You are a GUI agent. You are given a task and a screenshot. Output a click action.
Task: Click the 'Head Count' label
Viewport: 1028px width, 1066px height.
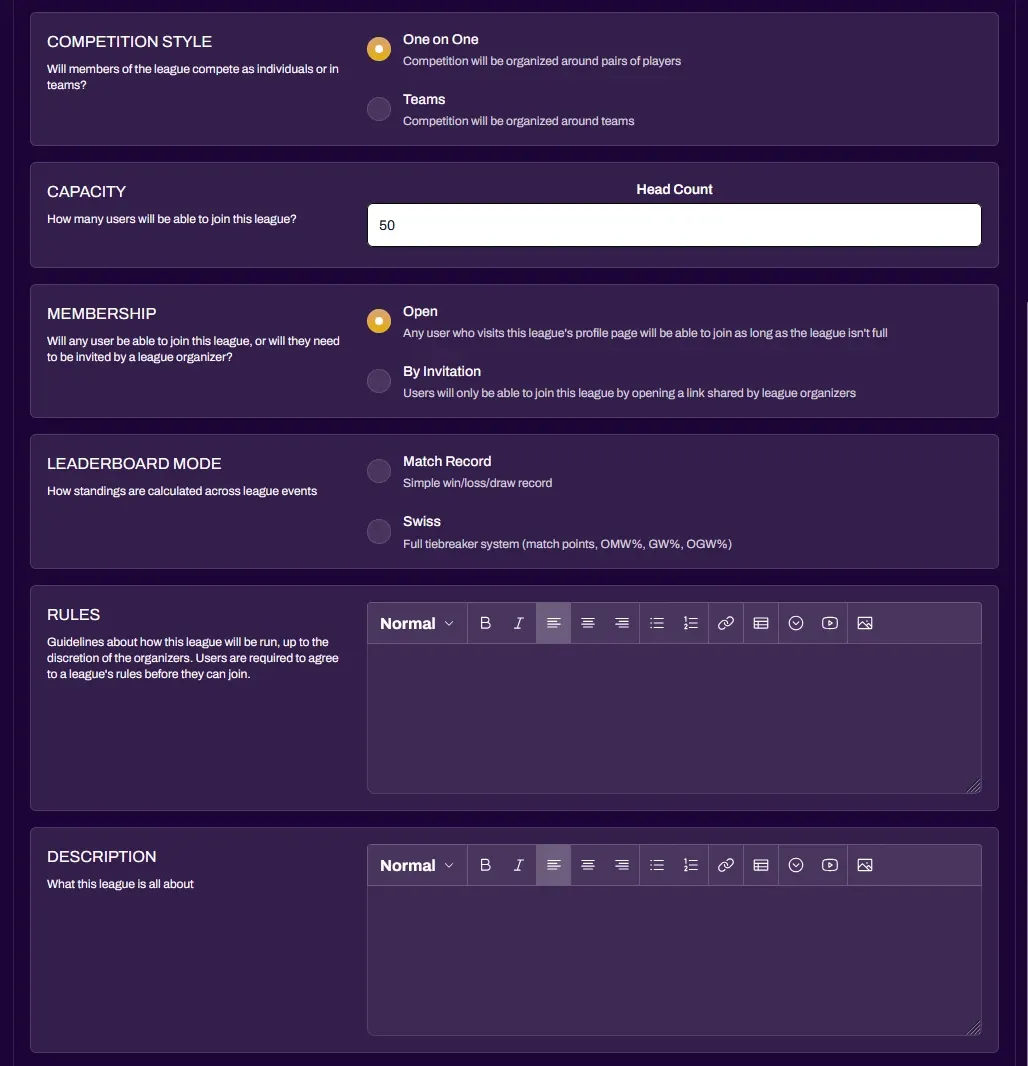pos(674,190)
